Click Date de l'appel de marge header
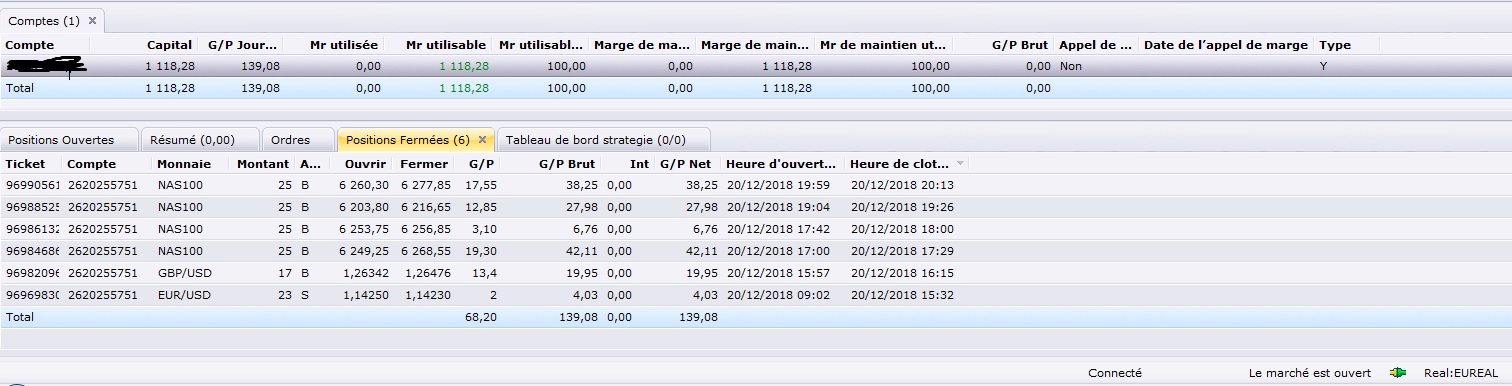 (x=1226, y=45)
